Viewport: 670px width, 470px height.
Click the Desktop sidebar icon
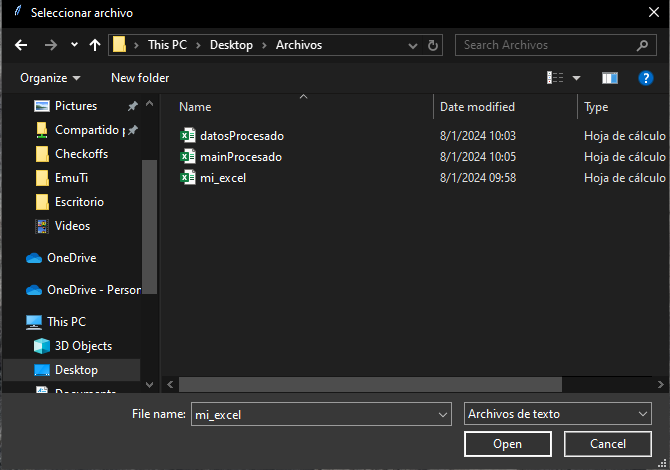(x=42, y=370)
